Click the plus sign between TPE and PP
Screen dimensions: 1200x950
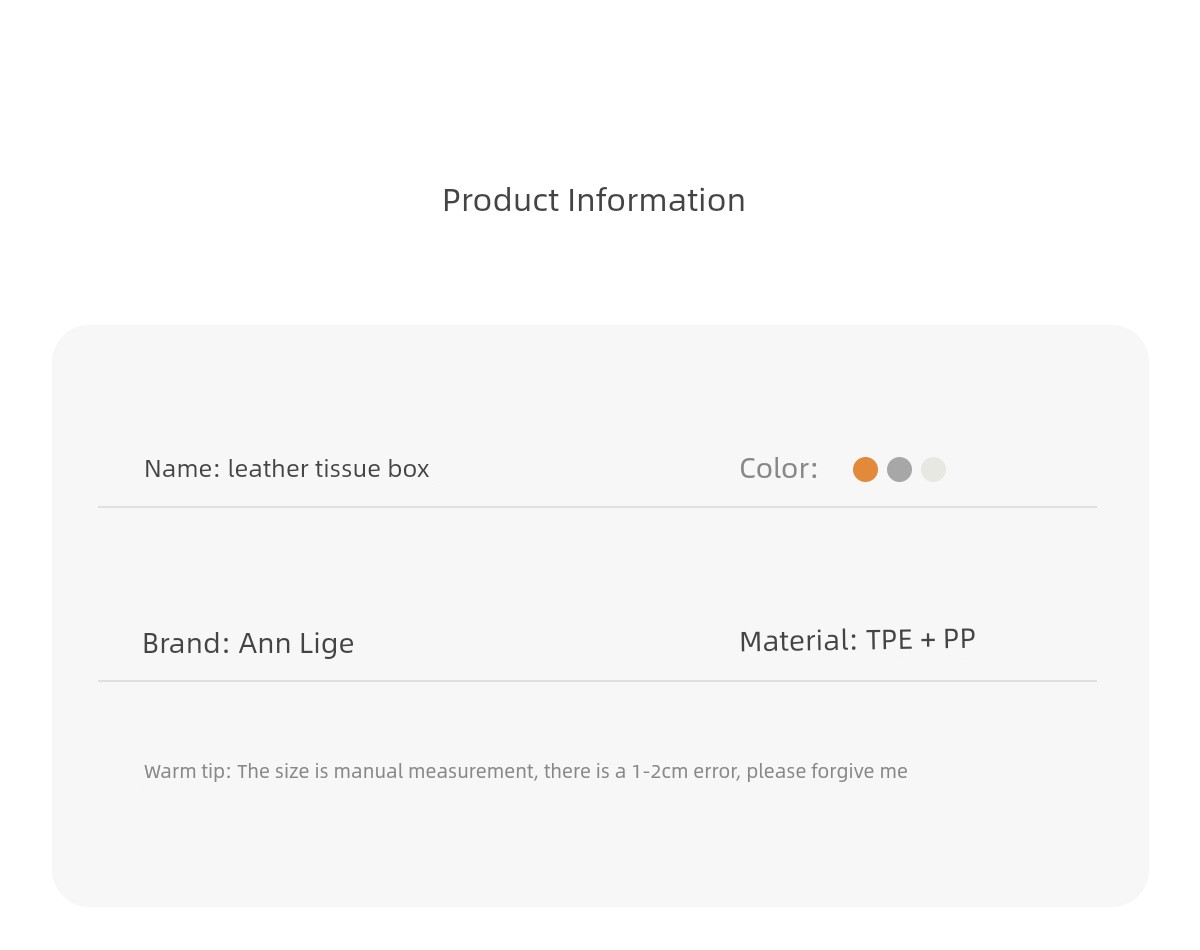[928, 641]
